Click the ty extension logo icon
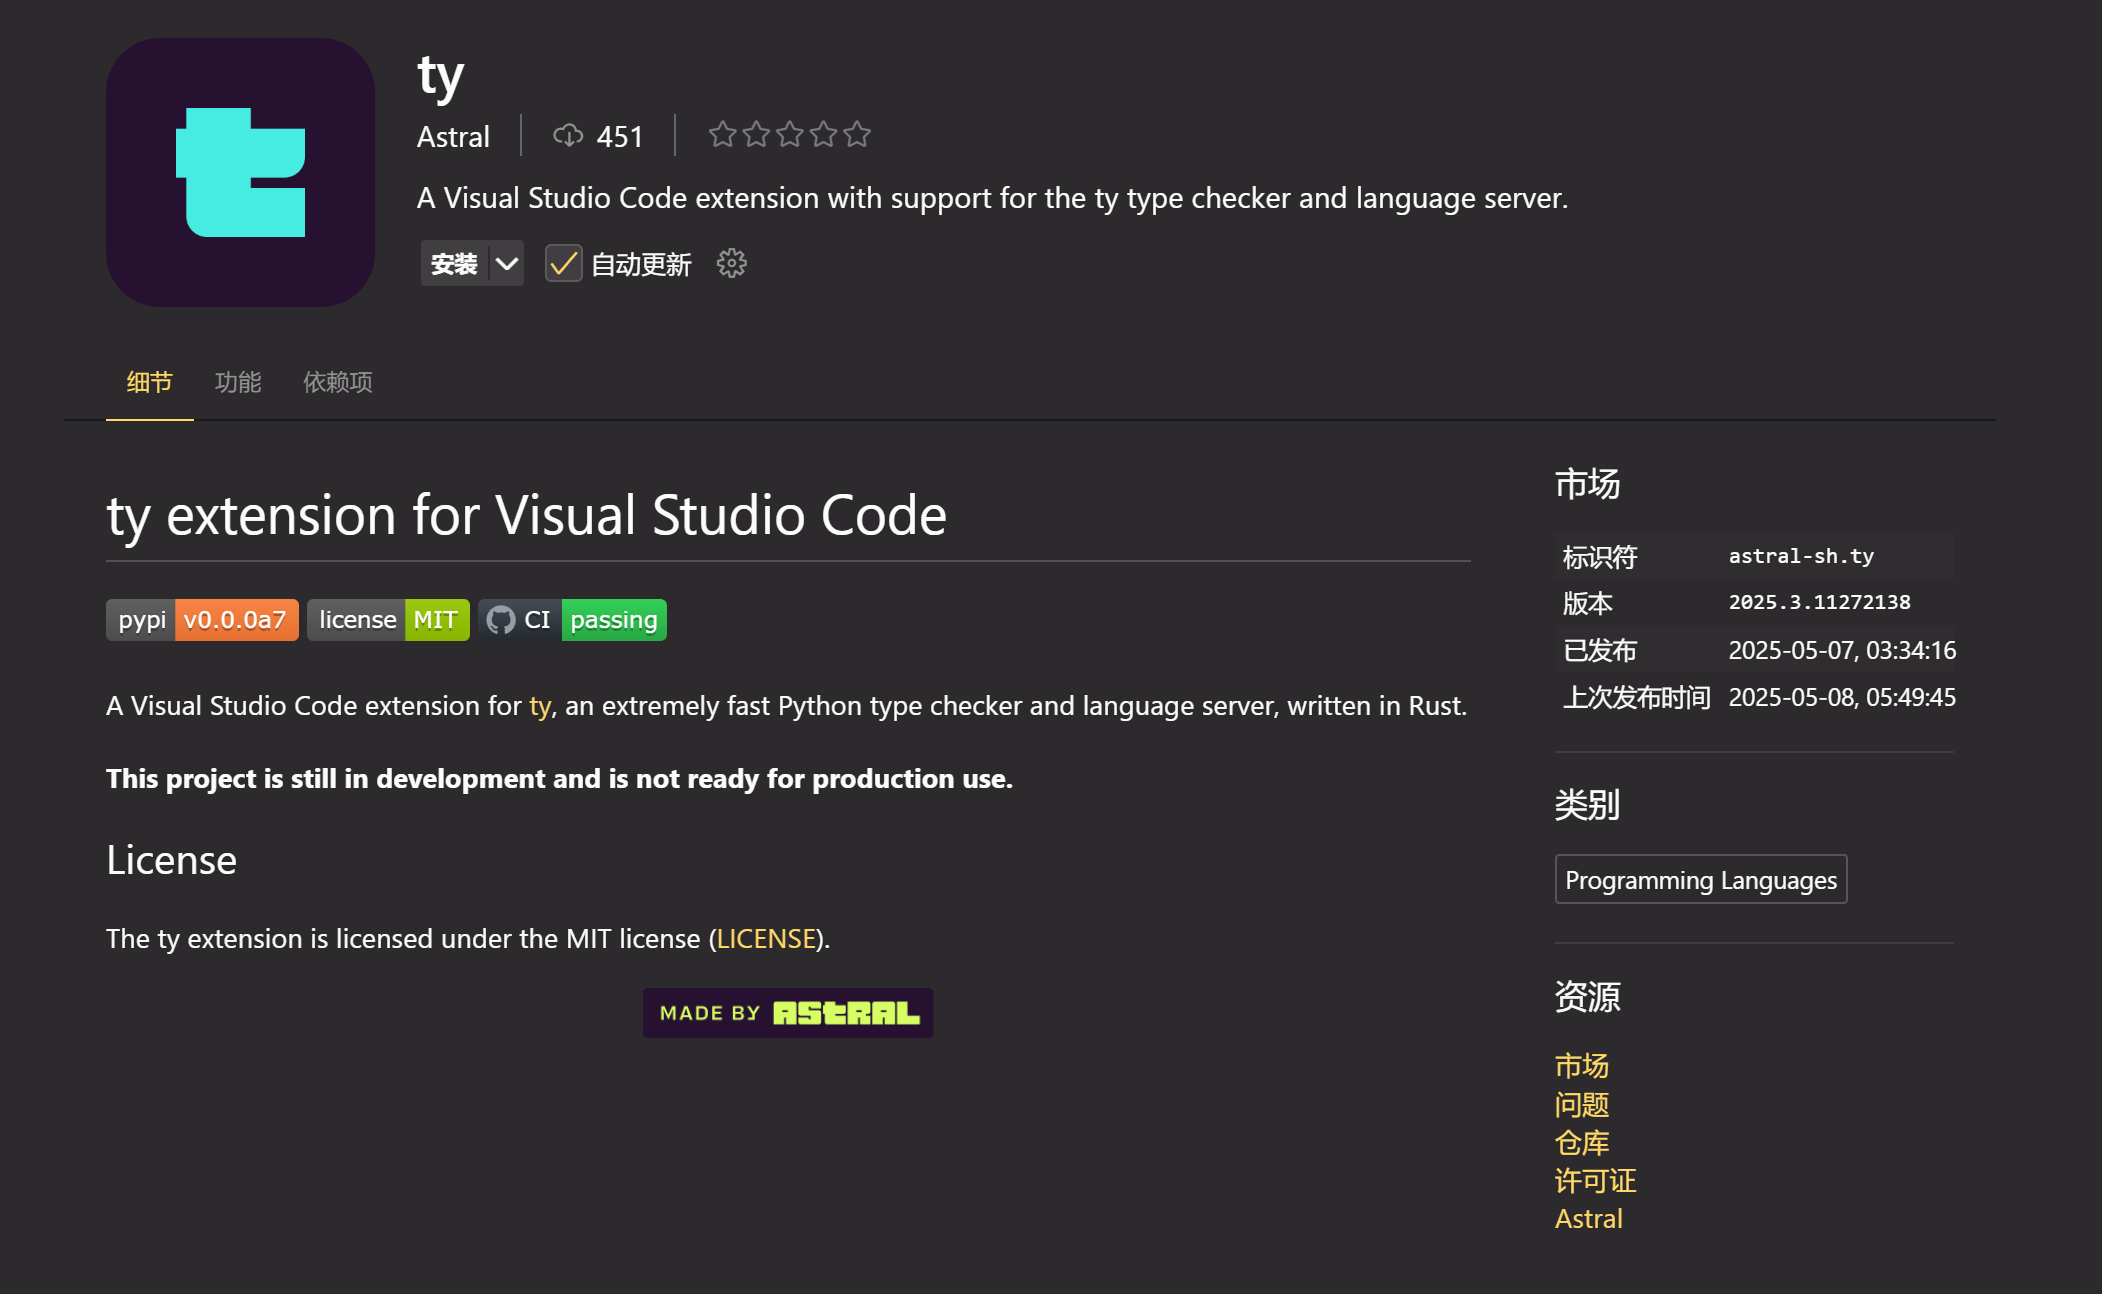 click(240, 172)
